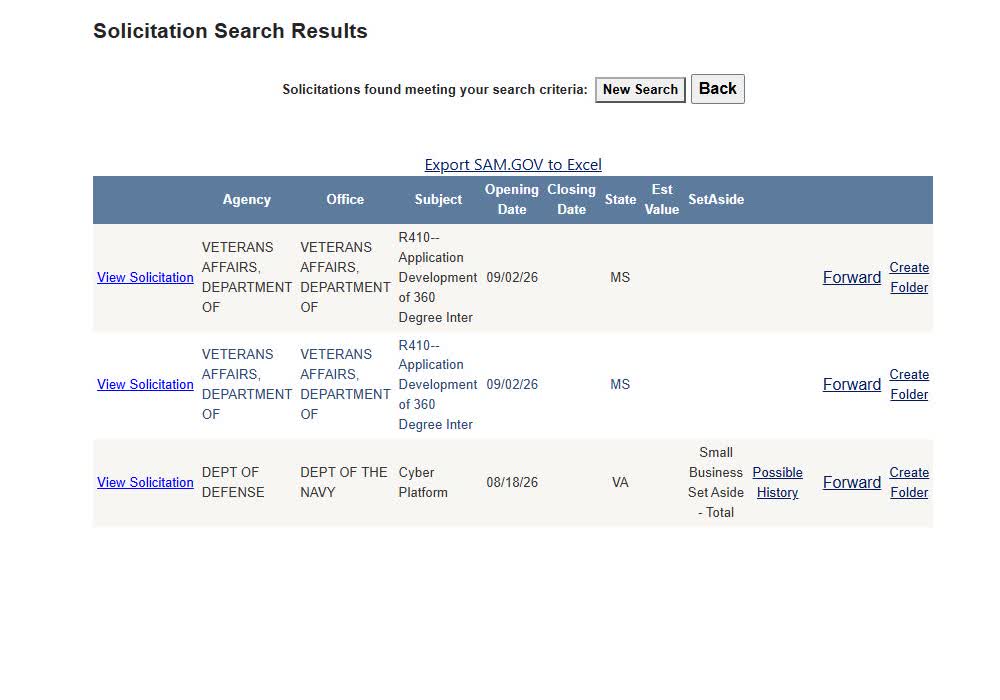Image resolution: width=1000 pixels, height=700 pixels.
Task: Click the Closing Date column header
Action: tap(571, 200)
